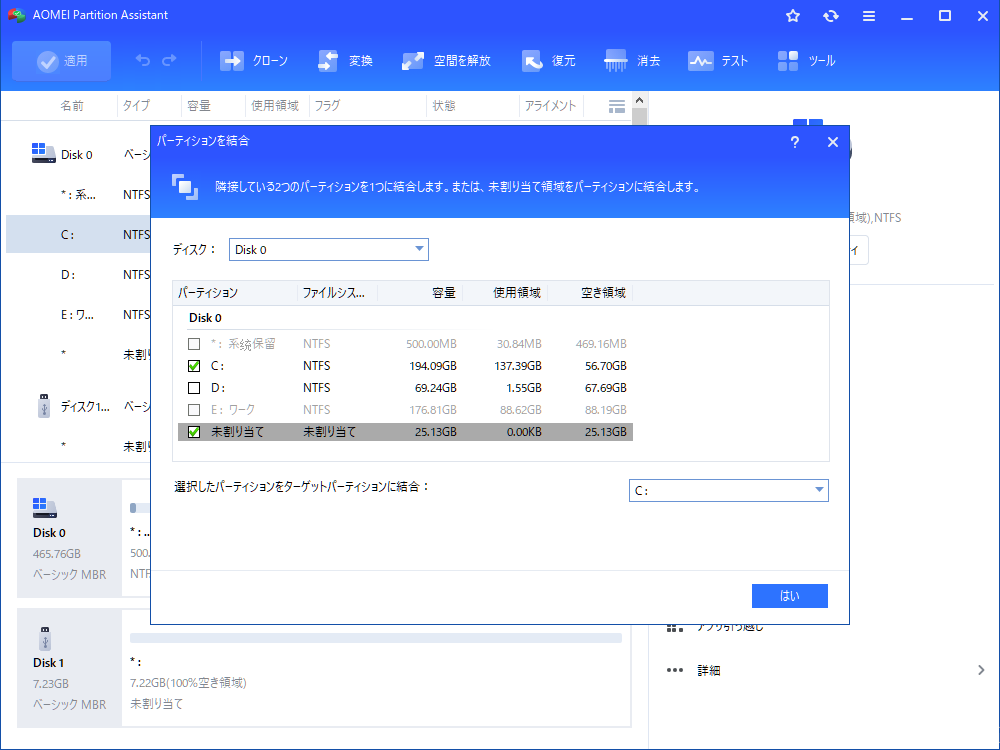Click the はい confirm button
1000x750 pixels.
coord(790,596)
